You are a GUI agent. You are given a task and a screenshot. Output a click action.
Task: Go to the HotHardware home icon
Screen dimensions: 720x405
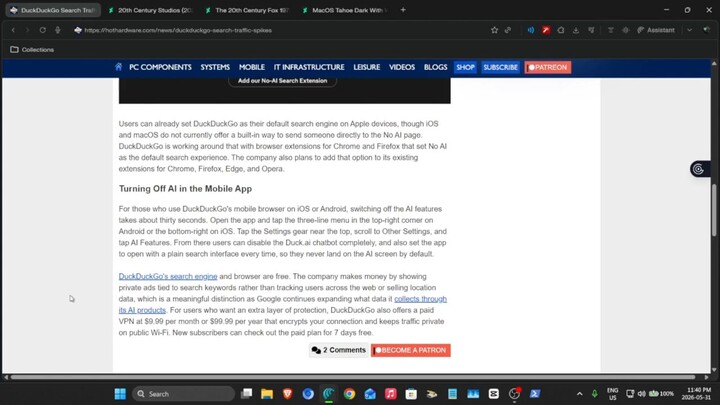point(118,67)
